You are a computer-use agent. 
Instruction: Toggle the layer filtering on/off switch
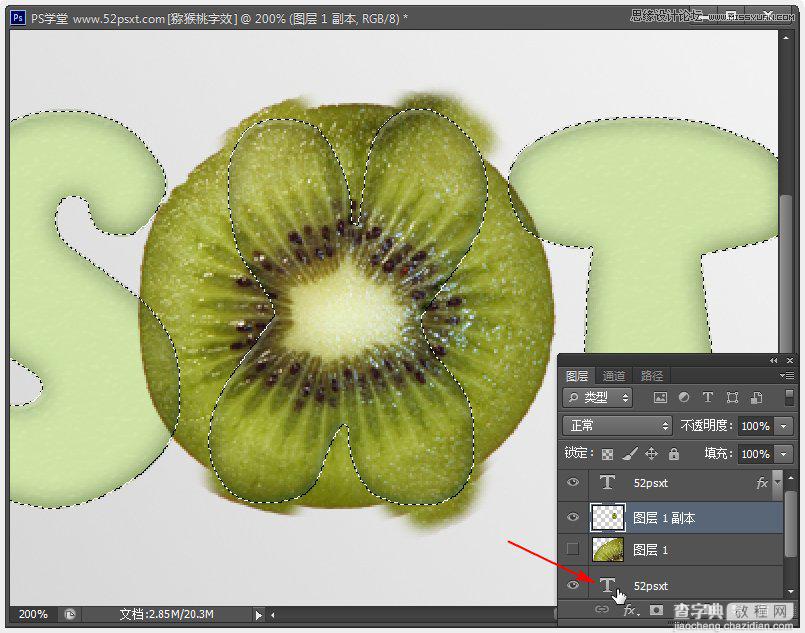[790, 397]
